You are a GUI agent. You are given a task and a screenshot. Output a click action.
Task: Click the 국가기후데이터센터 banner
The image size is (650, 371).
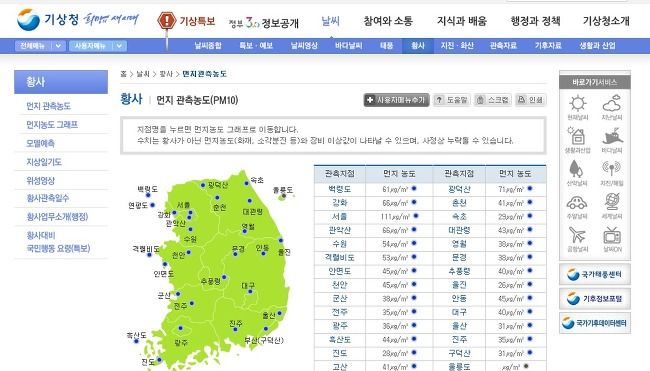point(595,323)
